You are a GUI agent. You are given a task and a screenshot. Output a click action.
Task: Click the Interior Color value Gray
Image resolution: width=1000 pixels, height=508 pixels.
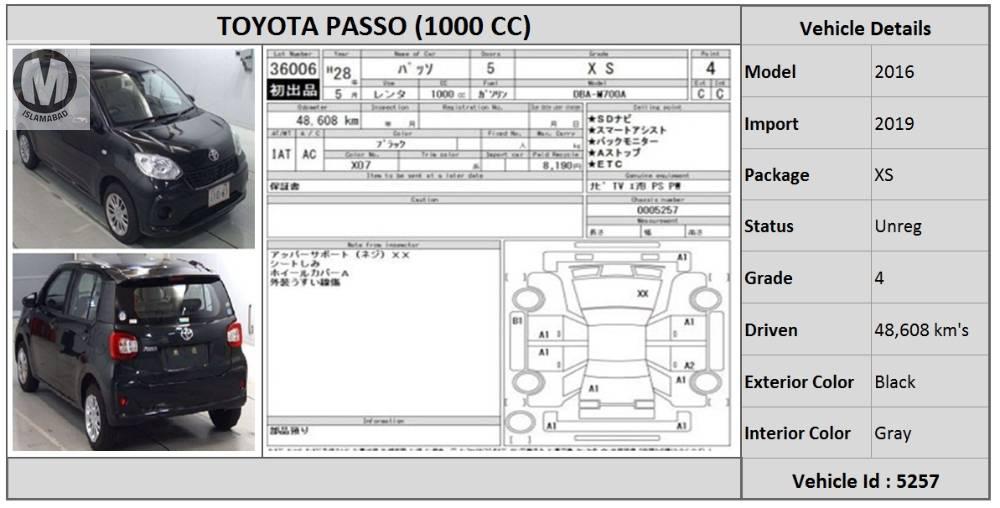(x=892, y=433)
